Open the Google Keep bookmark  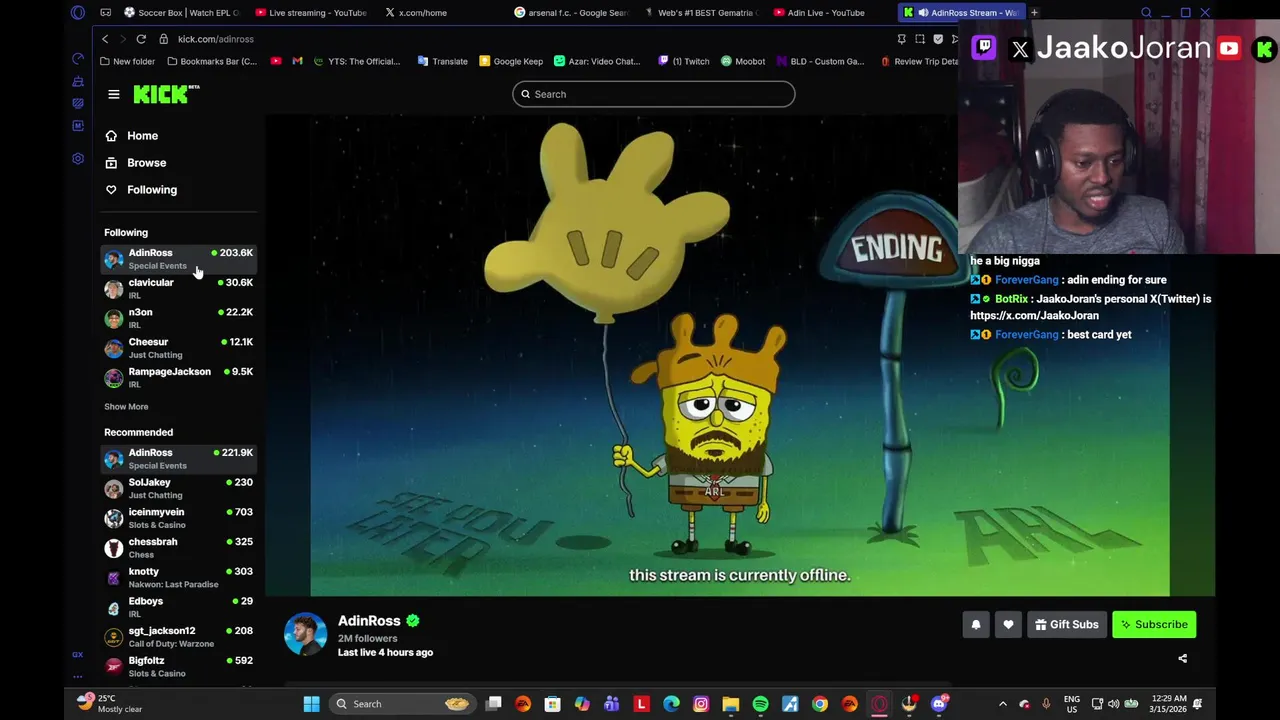[x=511, y=62]
